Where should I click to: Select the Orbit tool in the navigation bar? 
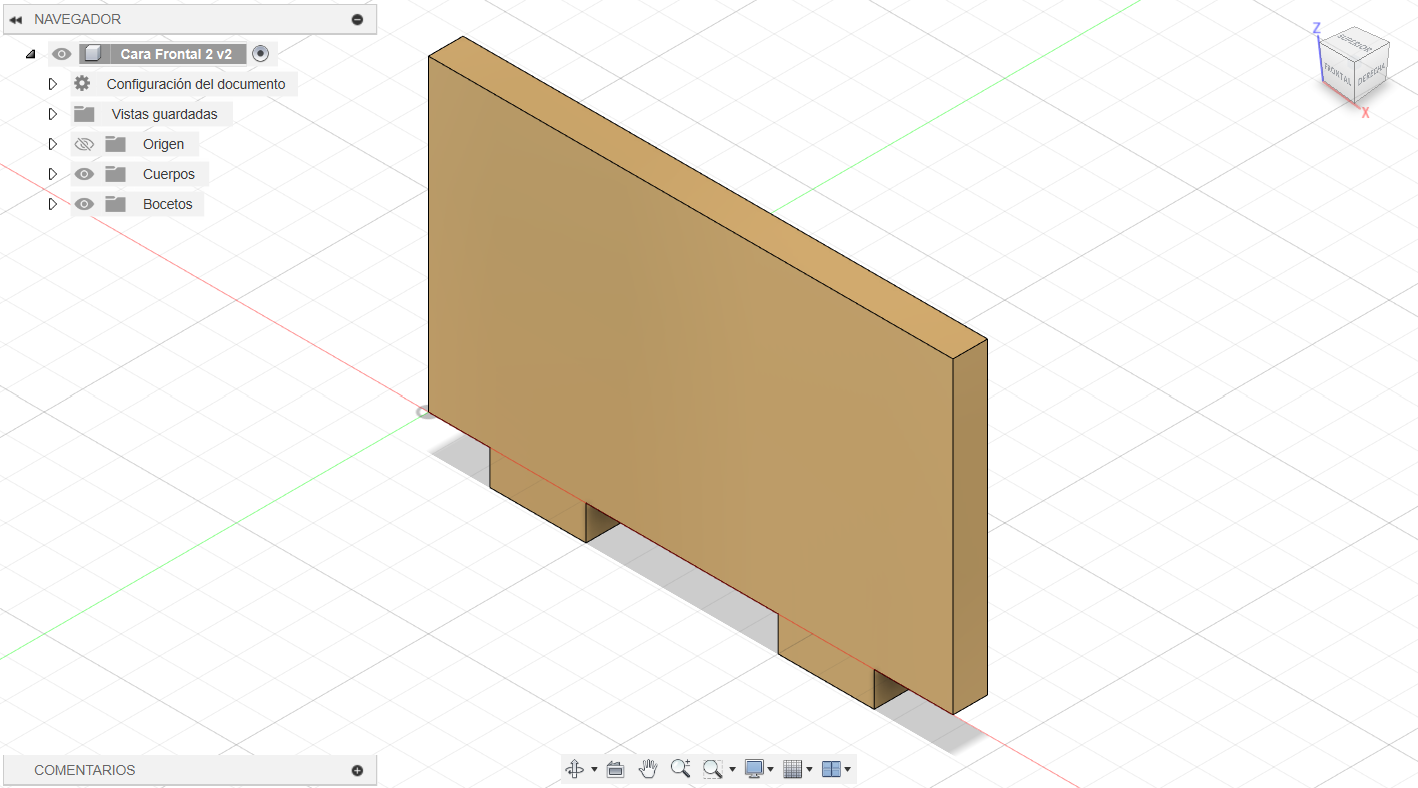[575, 769]
